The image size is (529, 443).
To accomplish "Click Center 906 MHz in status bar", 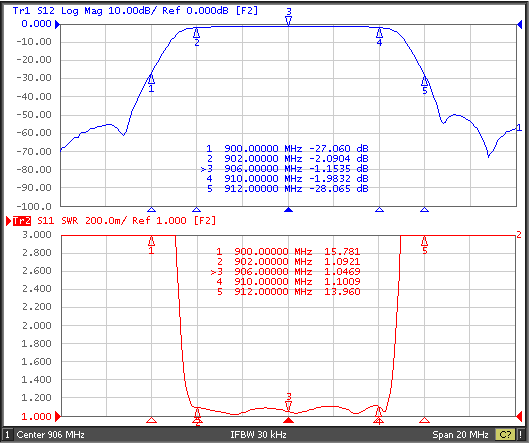I will [x=50, y=435].
